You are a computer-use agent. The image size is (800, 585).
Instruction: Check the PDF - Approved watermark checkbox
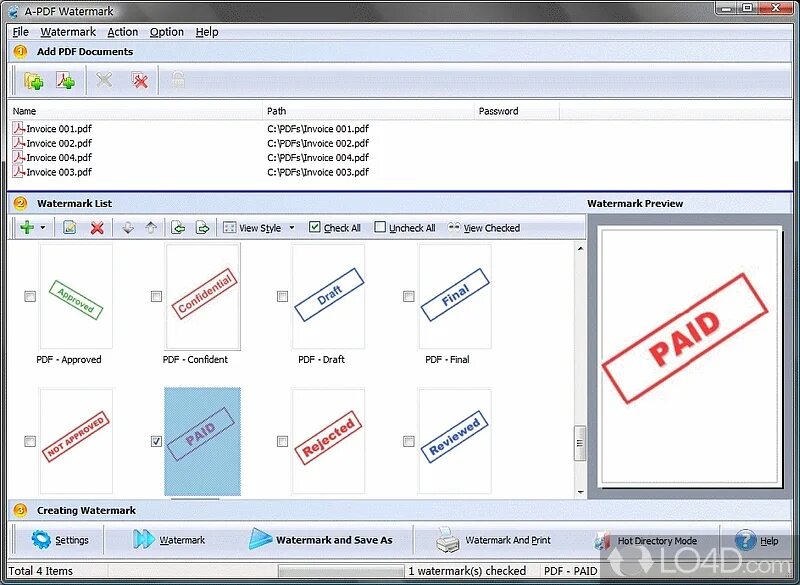30,296
